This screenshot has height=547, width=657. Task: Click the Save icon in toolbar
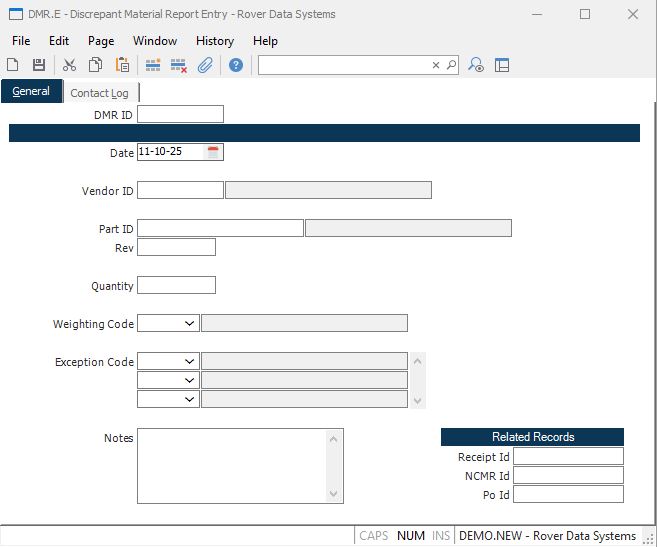pos(39,65)
